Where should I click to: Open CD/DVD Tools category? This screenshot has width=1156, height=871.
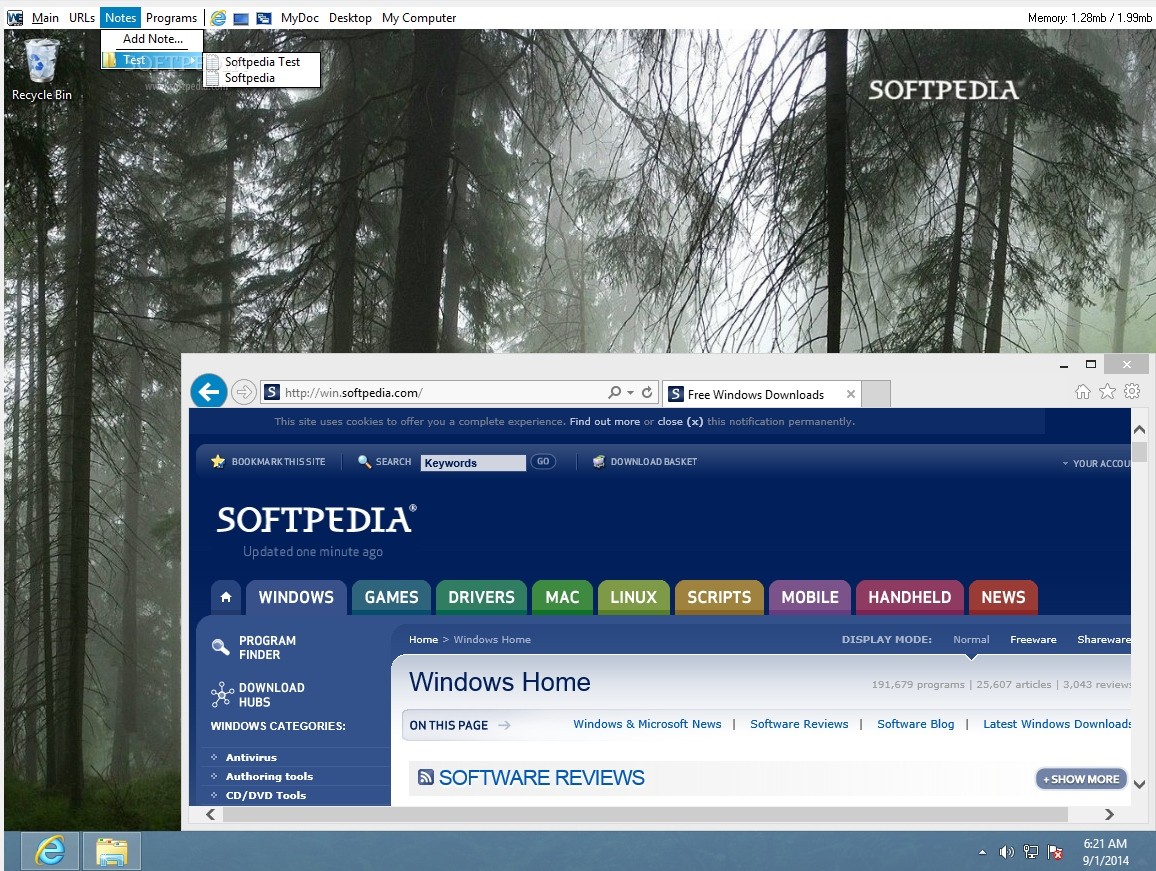tap(265, 796)
